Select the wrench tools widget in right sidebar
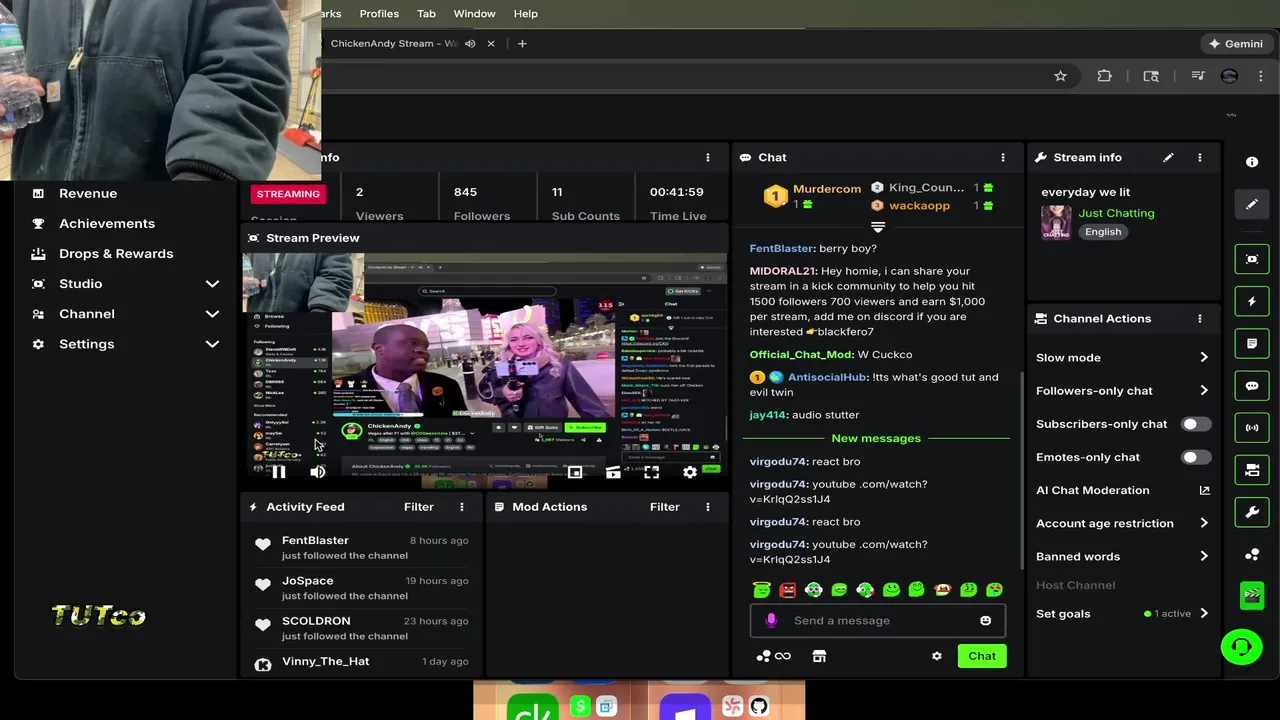The width and height of the screenshot is (1280, 720). 1252,512
